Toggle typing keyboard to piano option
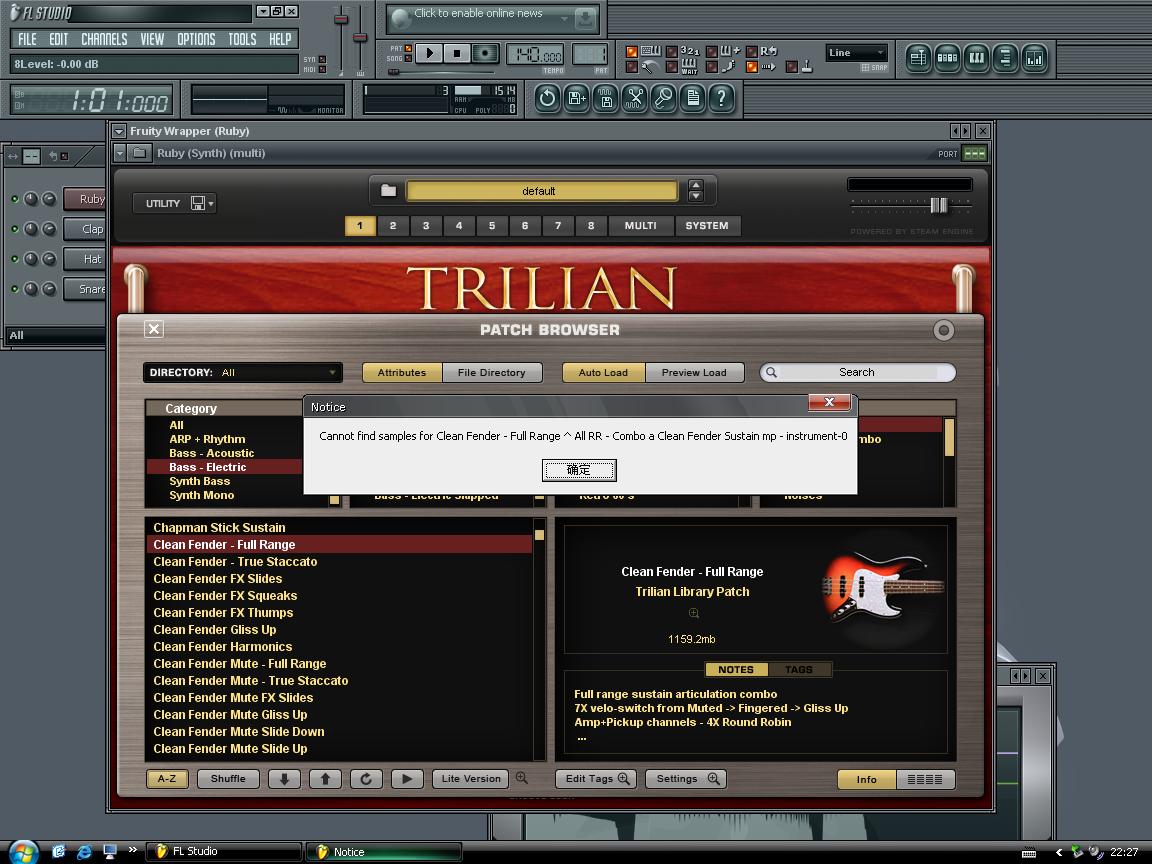This screenshot has height=864, width=1152. [x=631, y=51]
